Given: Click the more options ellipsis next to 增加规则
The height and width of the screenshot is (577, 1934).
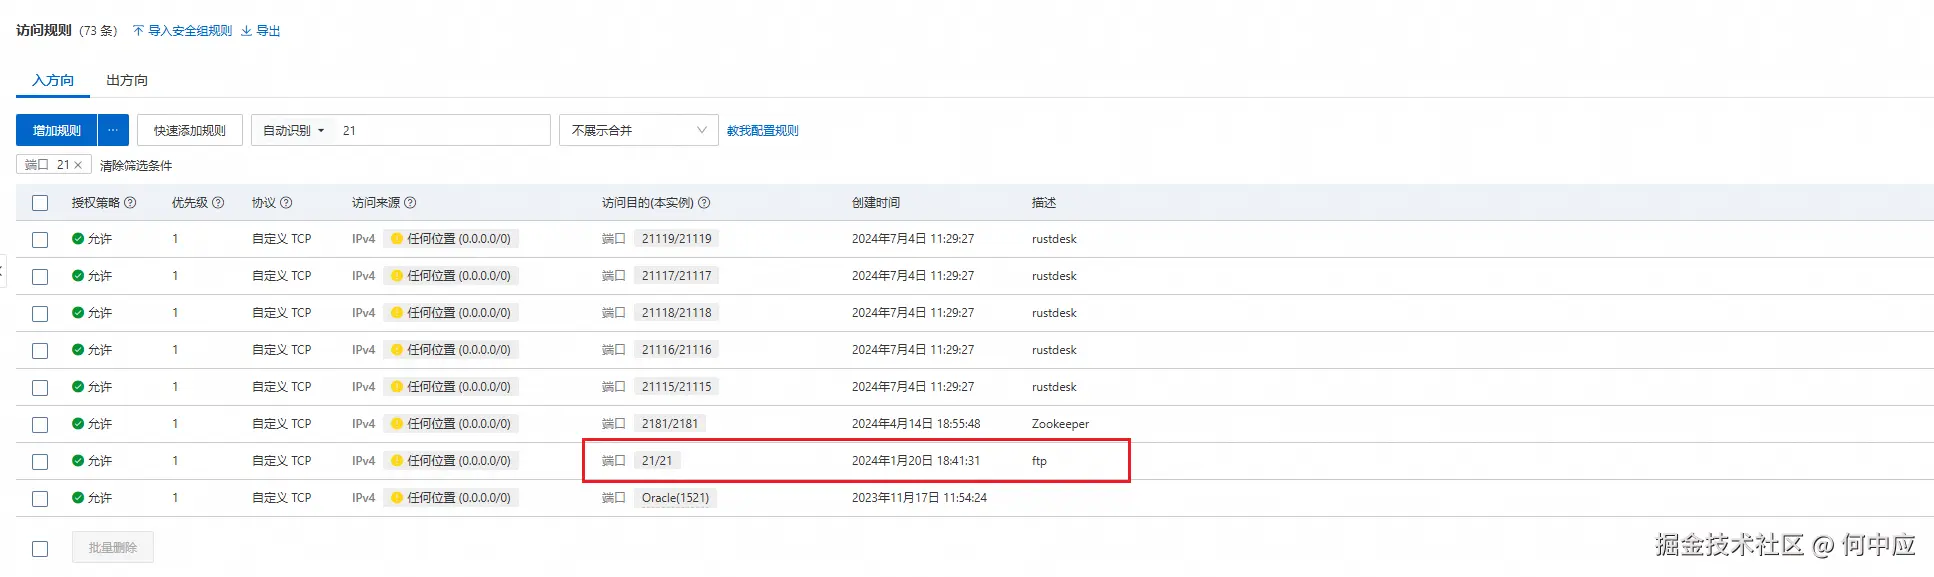Looking at the screenshot, I should pos(113,130).
